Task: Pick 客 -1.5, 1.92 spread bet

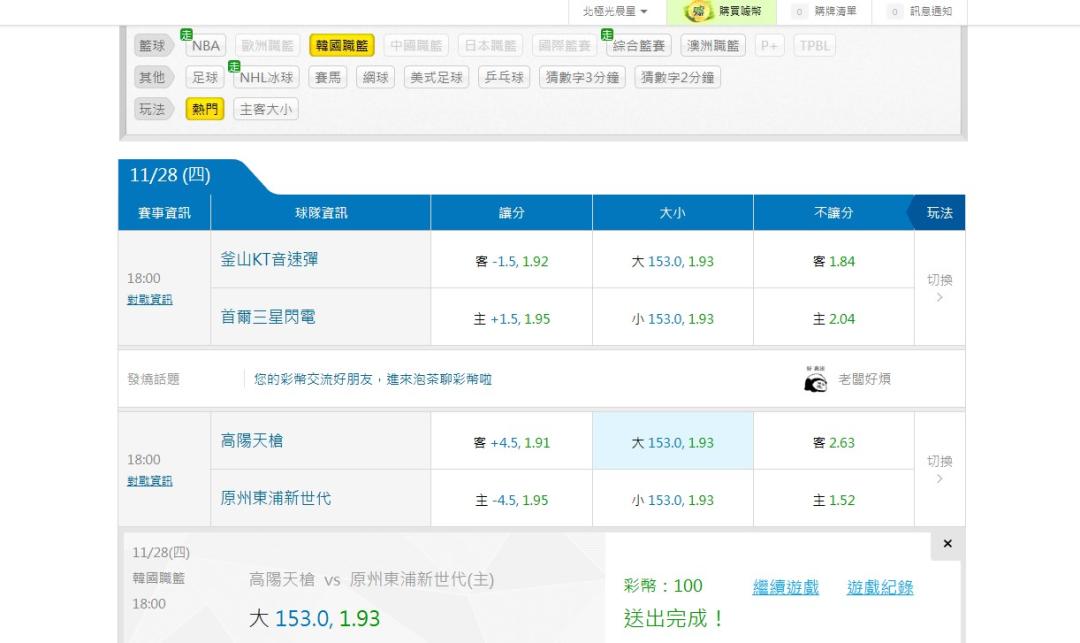Action: [511, 261]
